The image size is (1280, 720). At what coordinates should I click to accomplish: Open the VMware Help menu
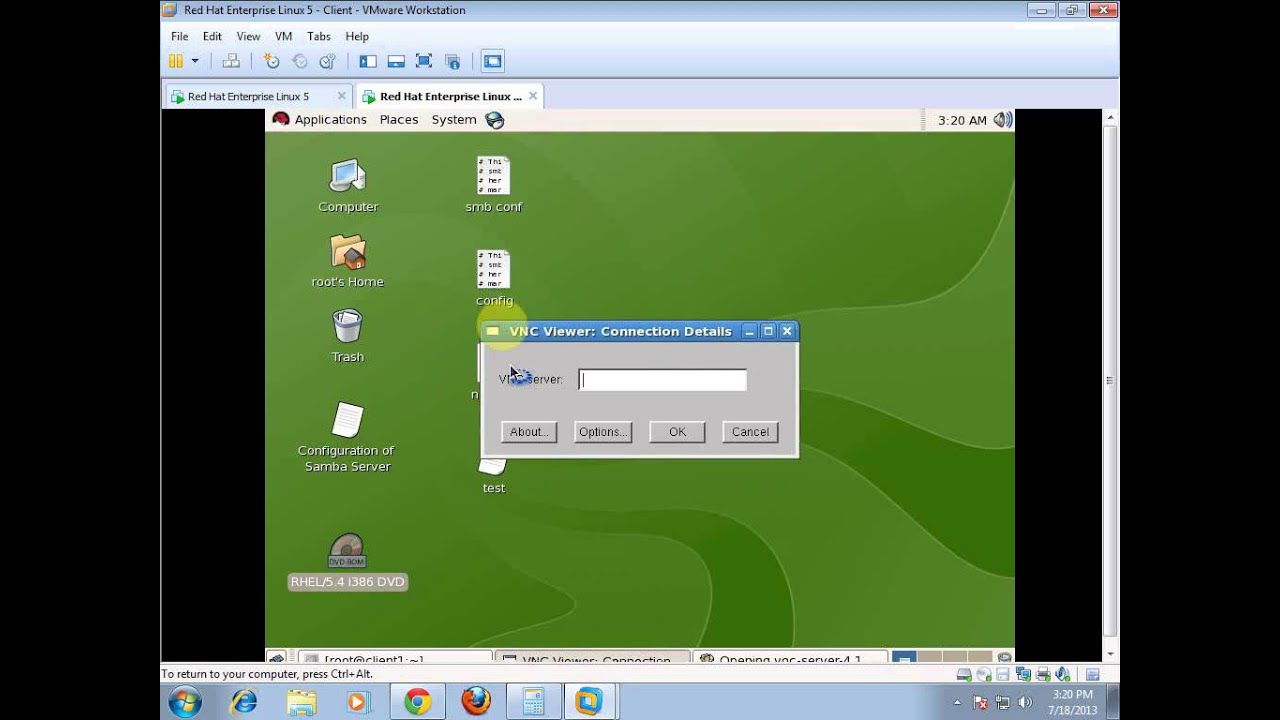pyautogui.click(x=357, y=36)
